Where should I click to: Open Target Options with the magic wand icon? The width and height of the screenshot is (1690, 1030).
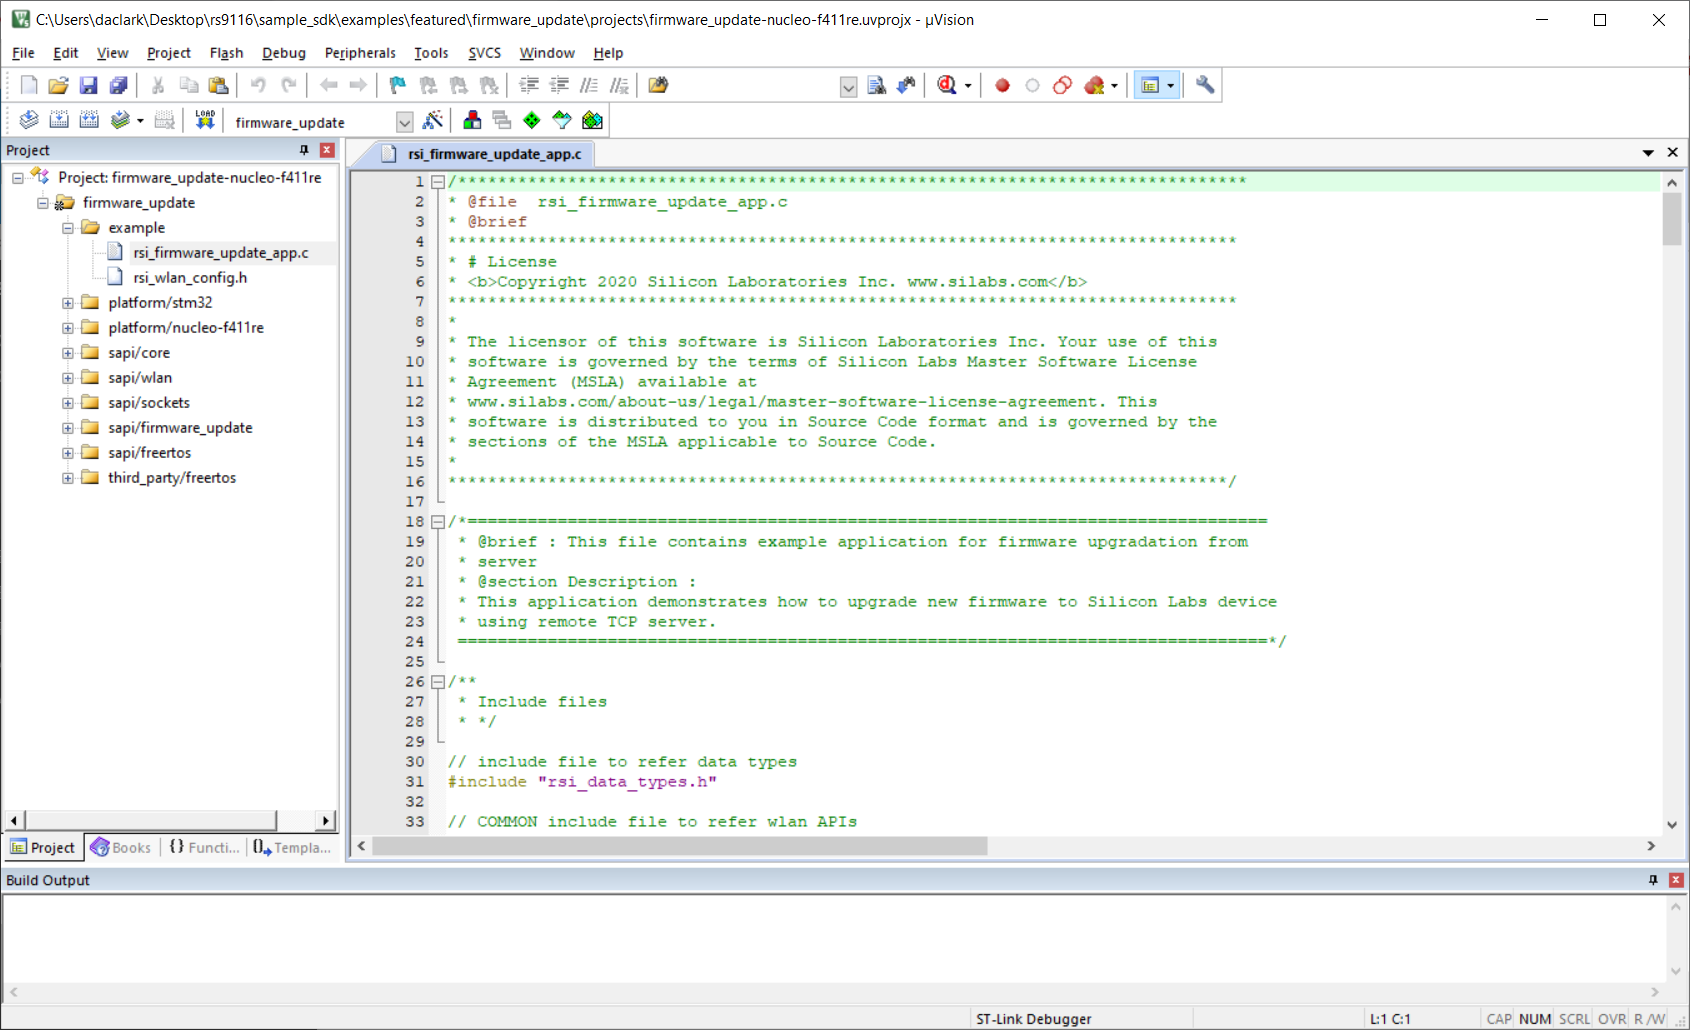pyautogui.click(x=434, y=120)
